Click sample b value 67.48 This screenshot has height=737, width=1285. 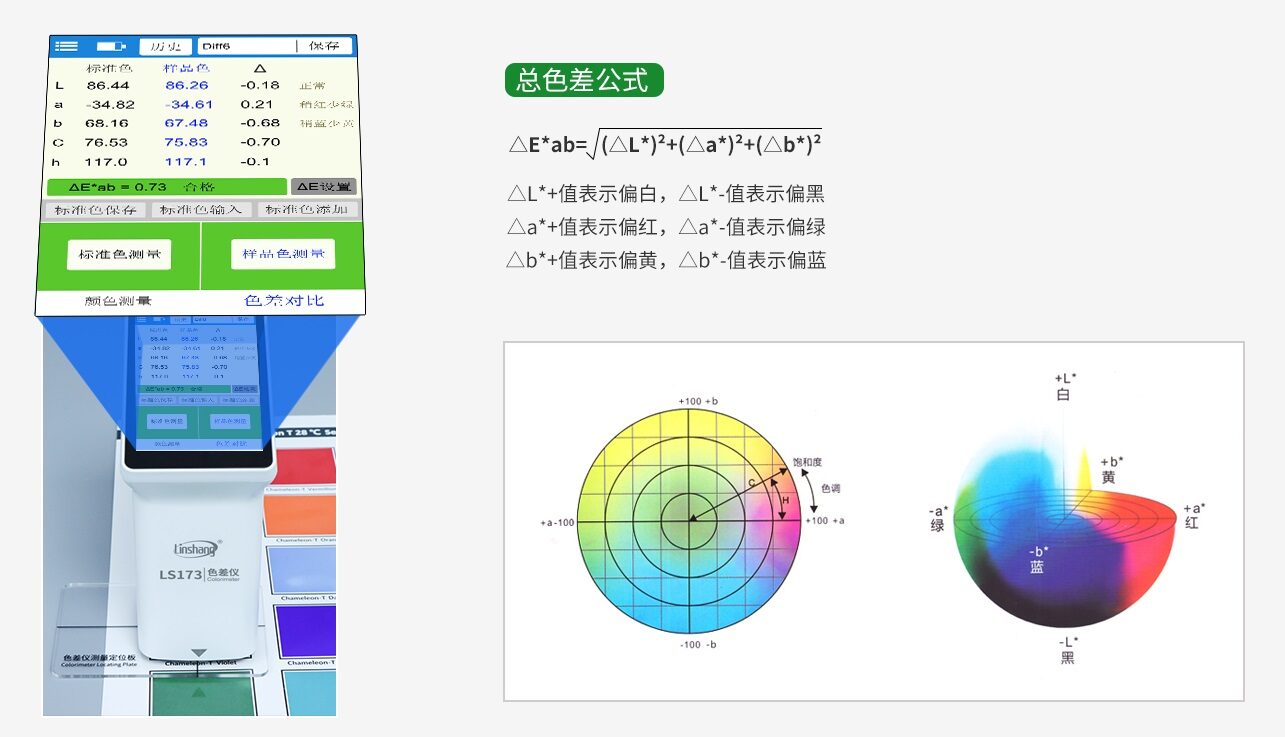point(187,123)
